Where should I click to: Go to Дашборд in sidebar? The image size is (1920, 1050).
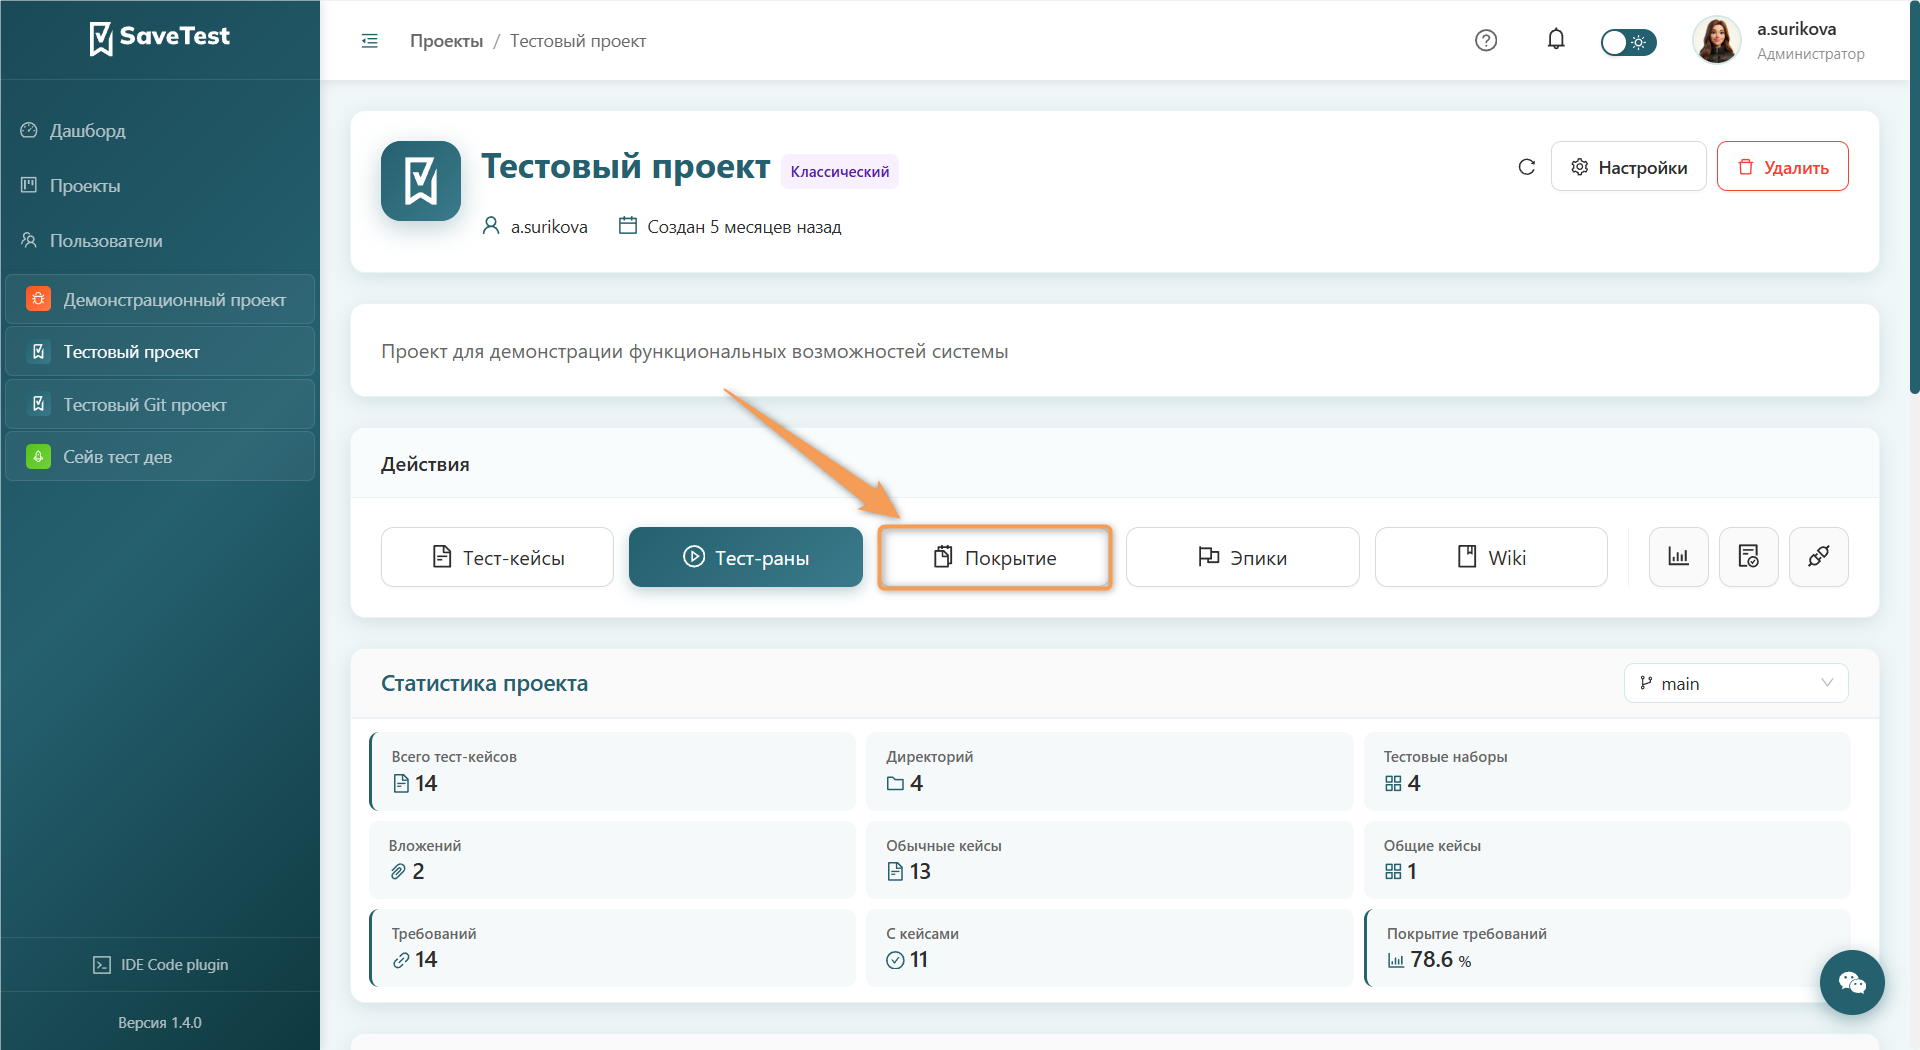coord(87,131)
